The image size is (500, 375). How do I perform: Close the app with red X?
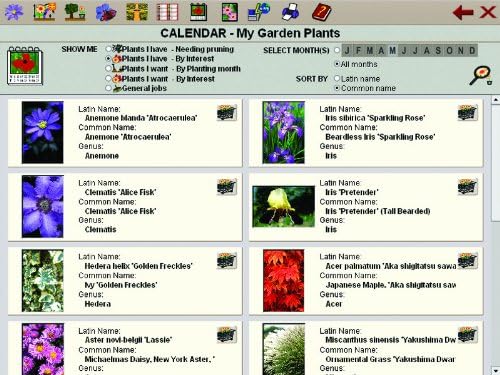(x=488, y=12)
